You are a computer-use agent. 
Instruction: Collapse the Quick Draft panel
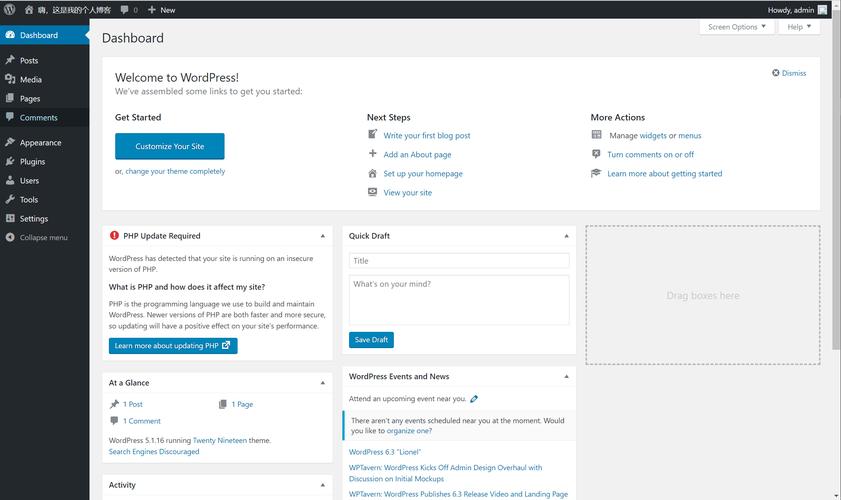(566, 236)
